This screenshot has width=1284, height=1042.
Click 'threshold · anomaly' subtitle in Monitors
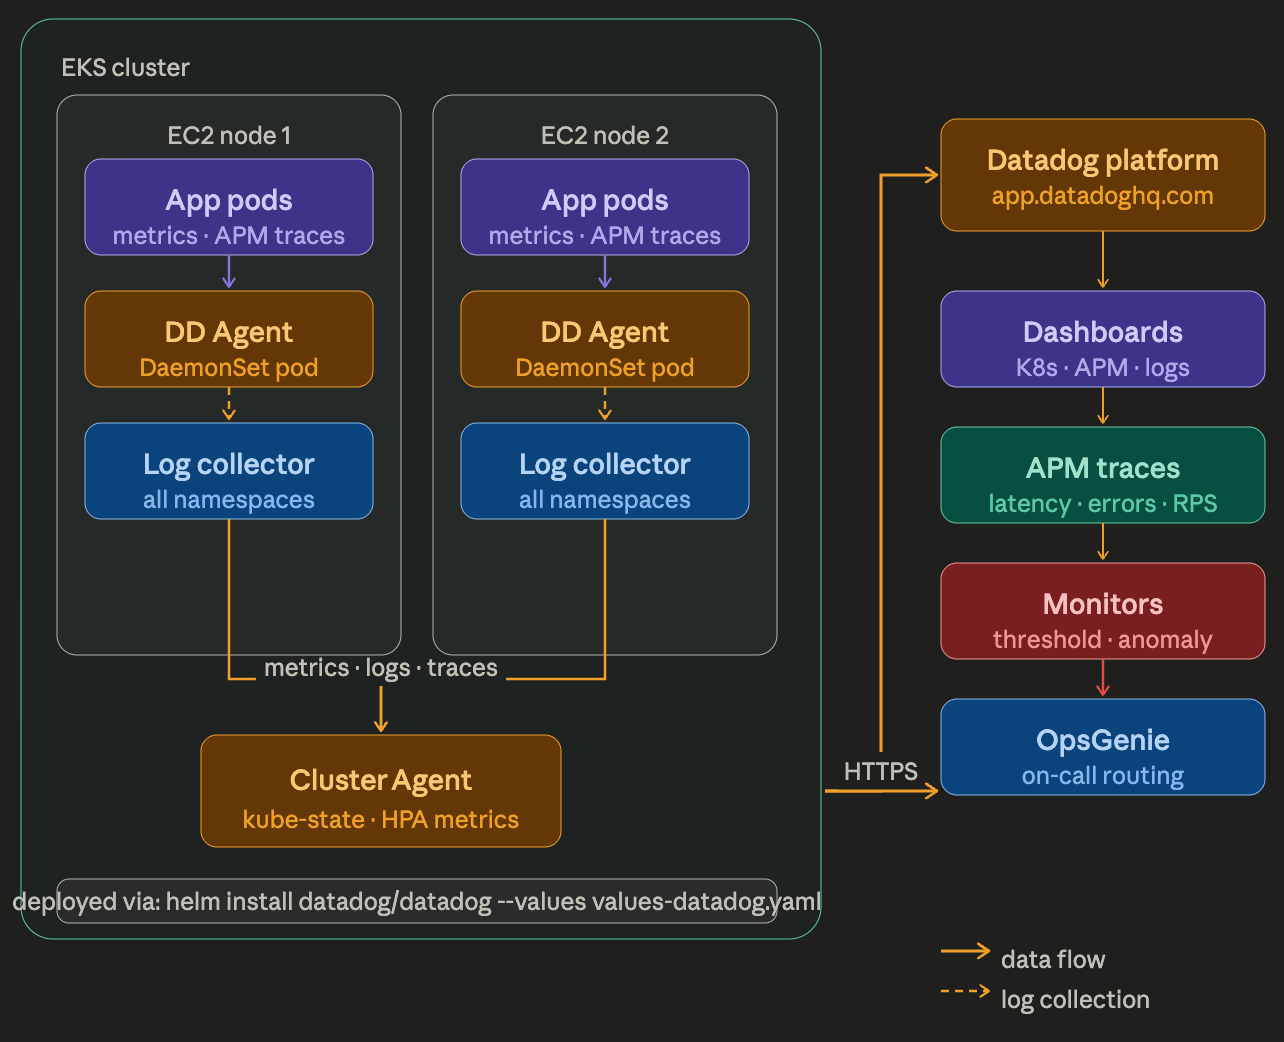(x=1103, y=640)
